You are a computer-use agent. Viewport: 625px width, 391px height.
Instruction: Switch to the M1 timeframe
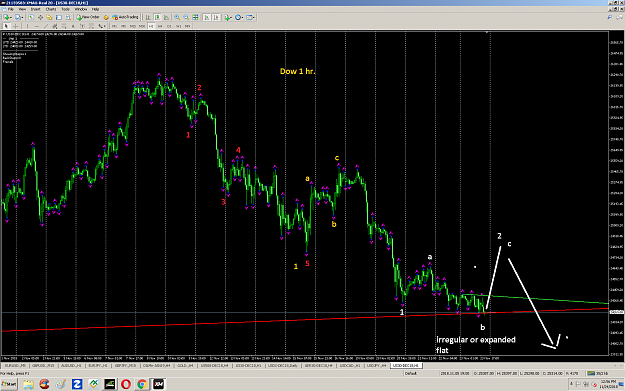coord(114,26)
